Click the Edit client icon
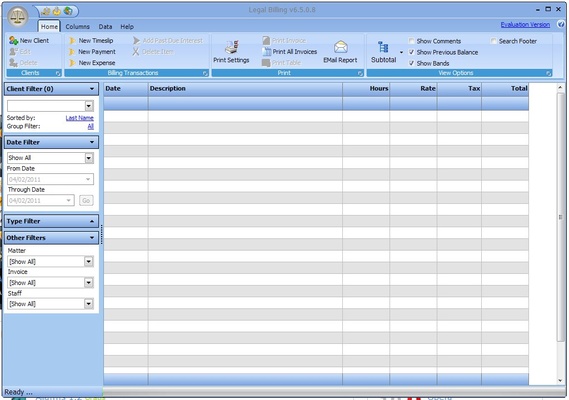Viewport: 569px width, 400px height. 14,52
